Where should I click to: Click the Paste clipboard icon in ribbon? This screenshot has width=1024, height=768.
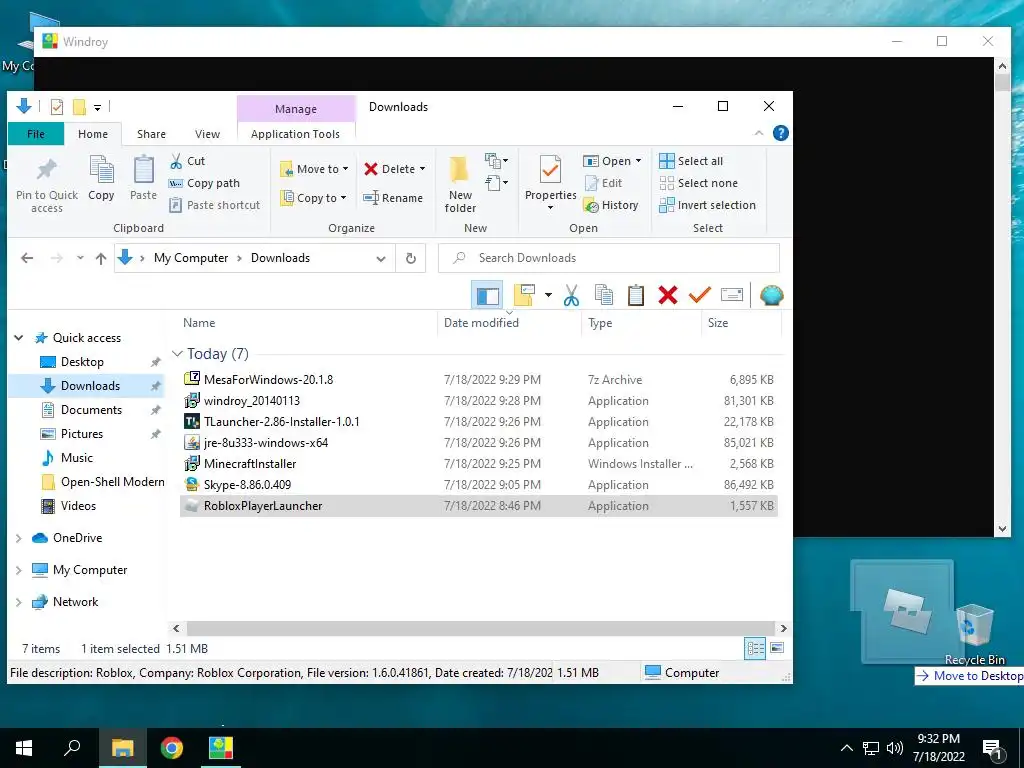[144, 170]
